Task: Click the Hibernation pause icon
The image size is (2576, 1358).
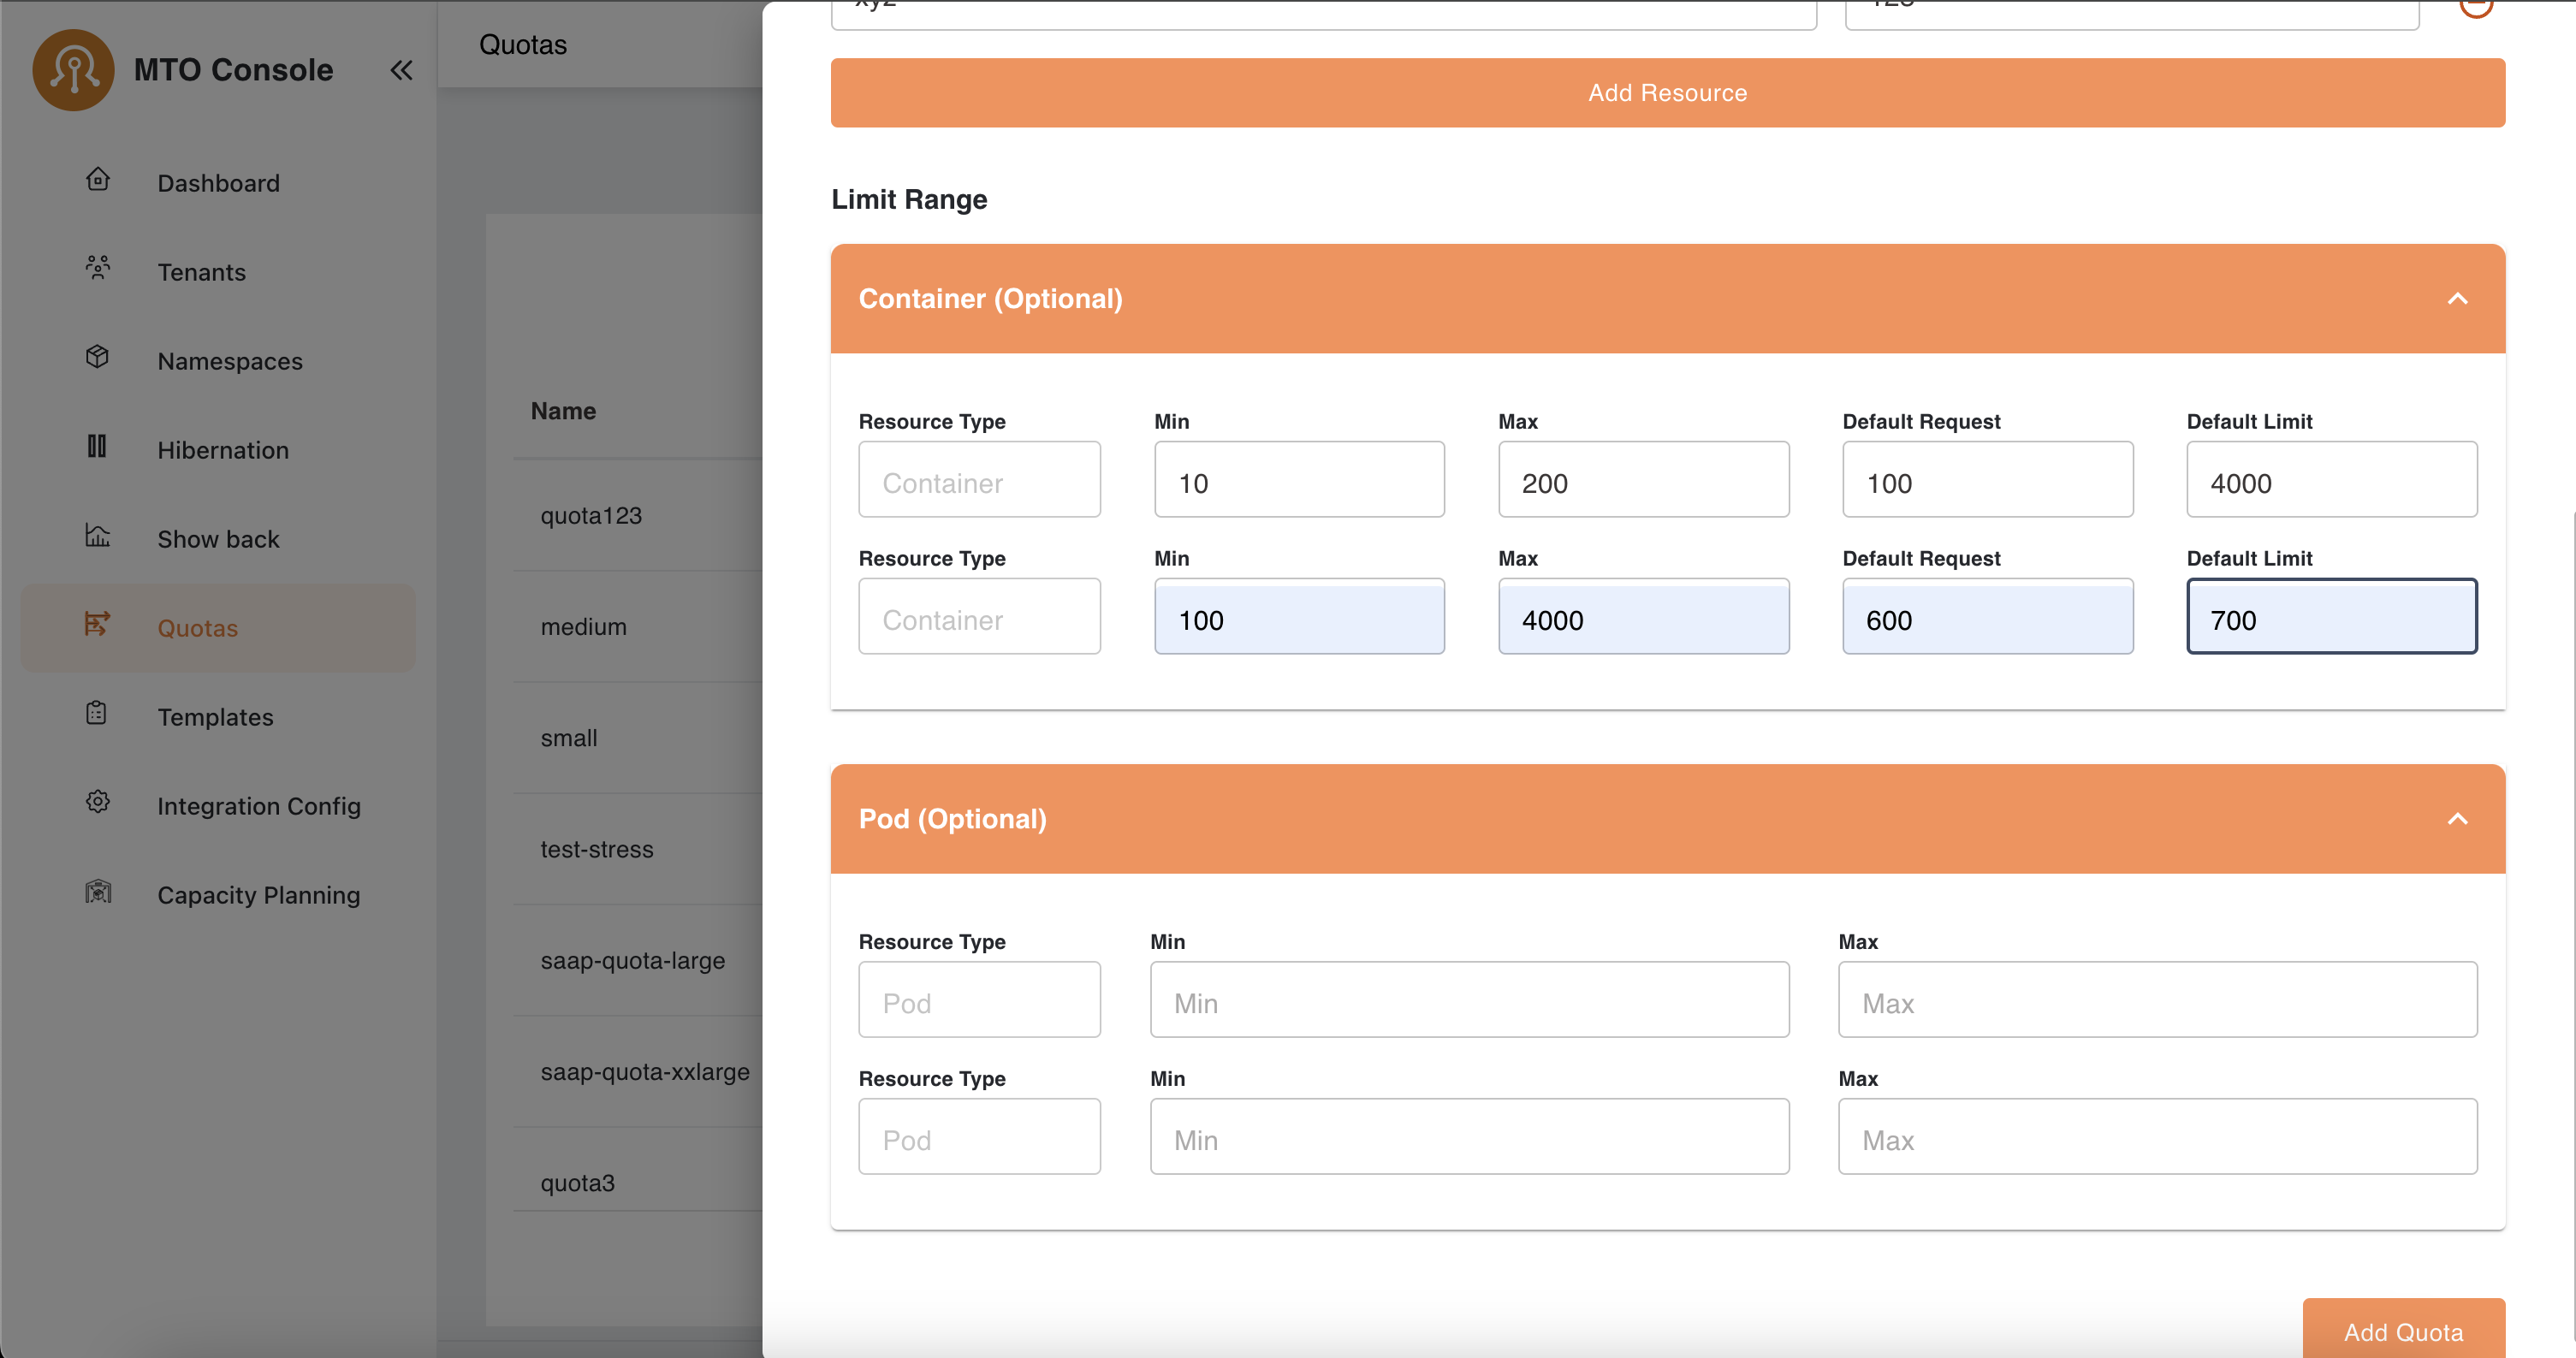Action: (97, 446)
